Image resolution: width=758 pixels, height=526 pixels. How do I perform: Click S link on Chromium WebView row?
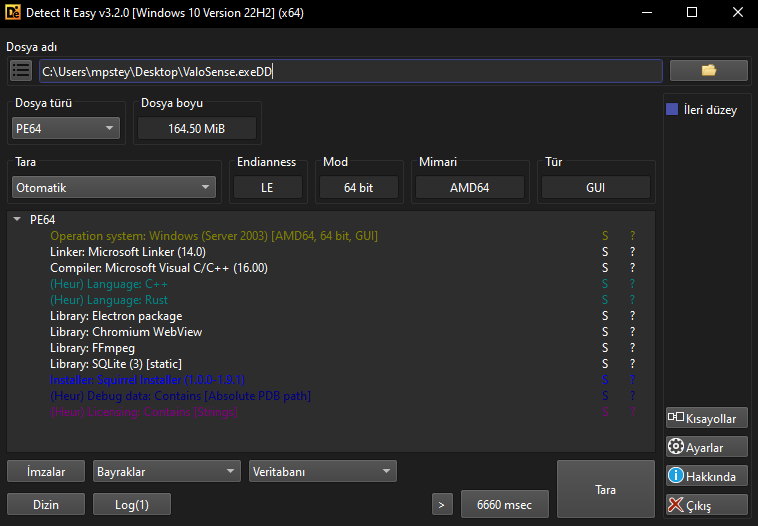tap(605, 332)
